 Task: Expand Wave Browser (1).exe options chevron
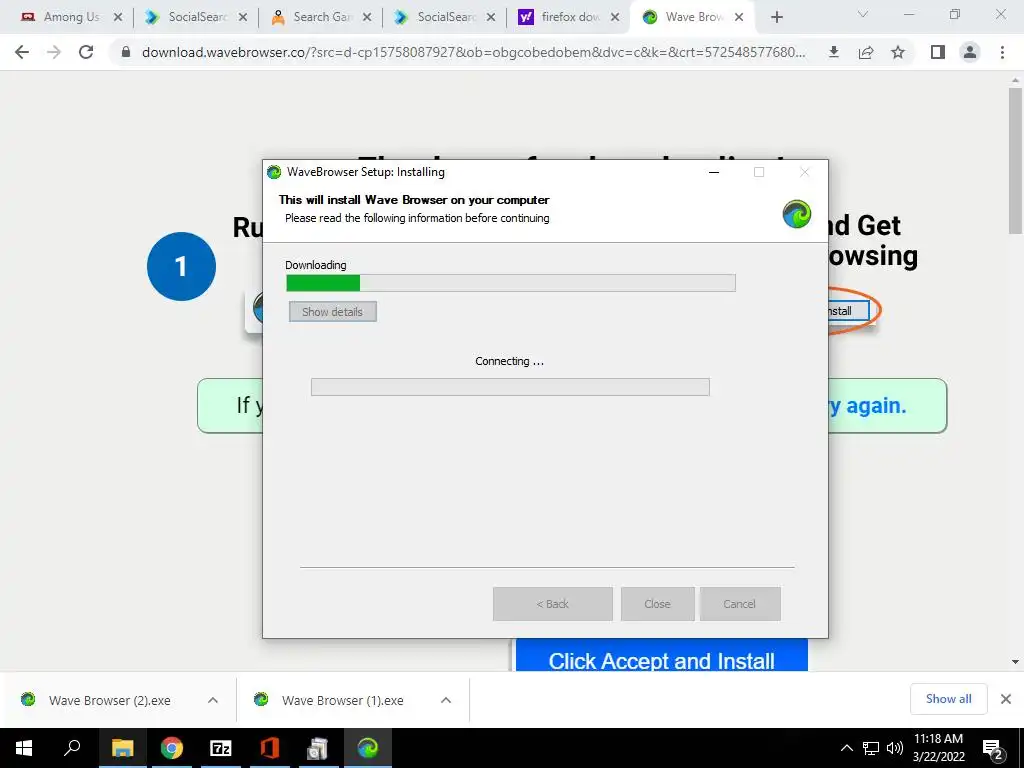click(x=446, y=700)
